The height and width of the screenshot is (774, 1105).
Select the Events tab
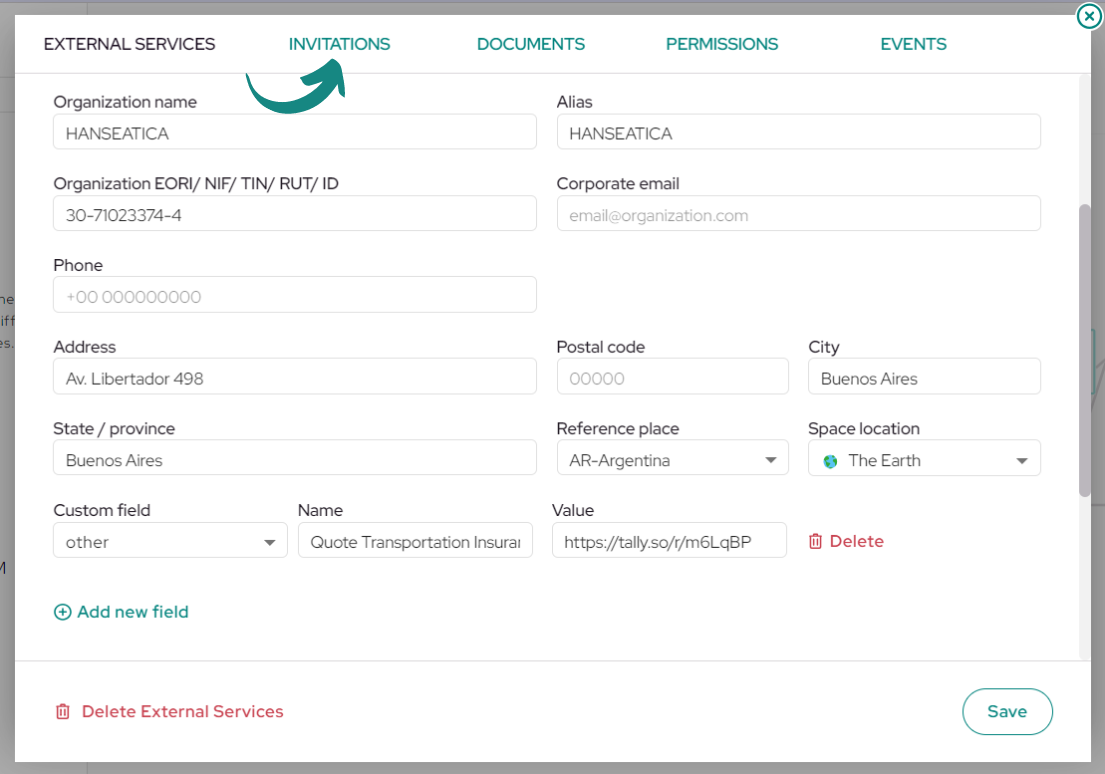click(913, 44)
